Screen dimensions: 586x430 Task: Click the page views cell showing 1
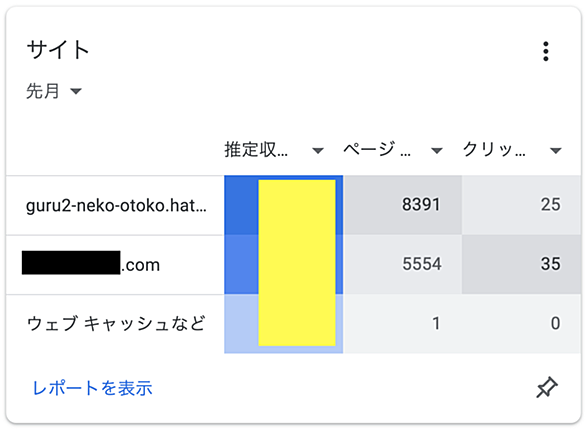coord(403,324)
